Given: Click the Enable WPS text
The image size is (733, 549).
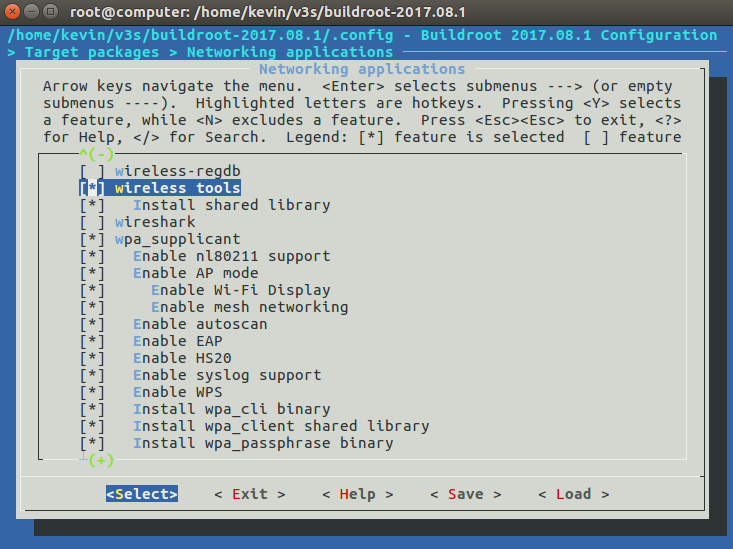Looking at the screenshot, I should (178, 392).
